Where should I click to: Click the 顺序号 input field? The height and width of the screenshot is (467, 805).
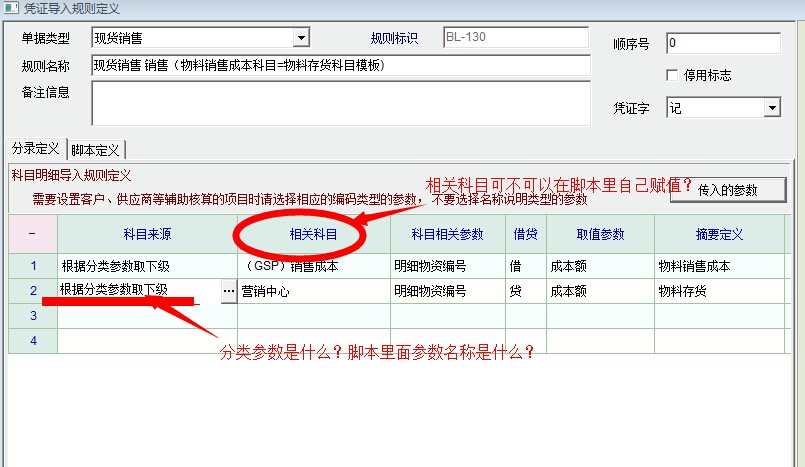click(x=722, y=43)
